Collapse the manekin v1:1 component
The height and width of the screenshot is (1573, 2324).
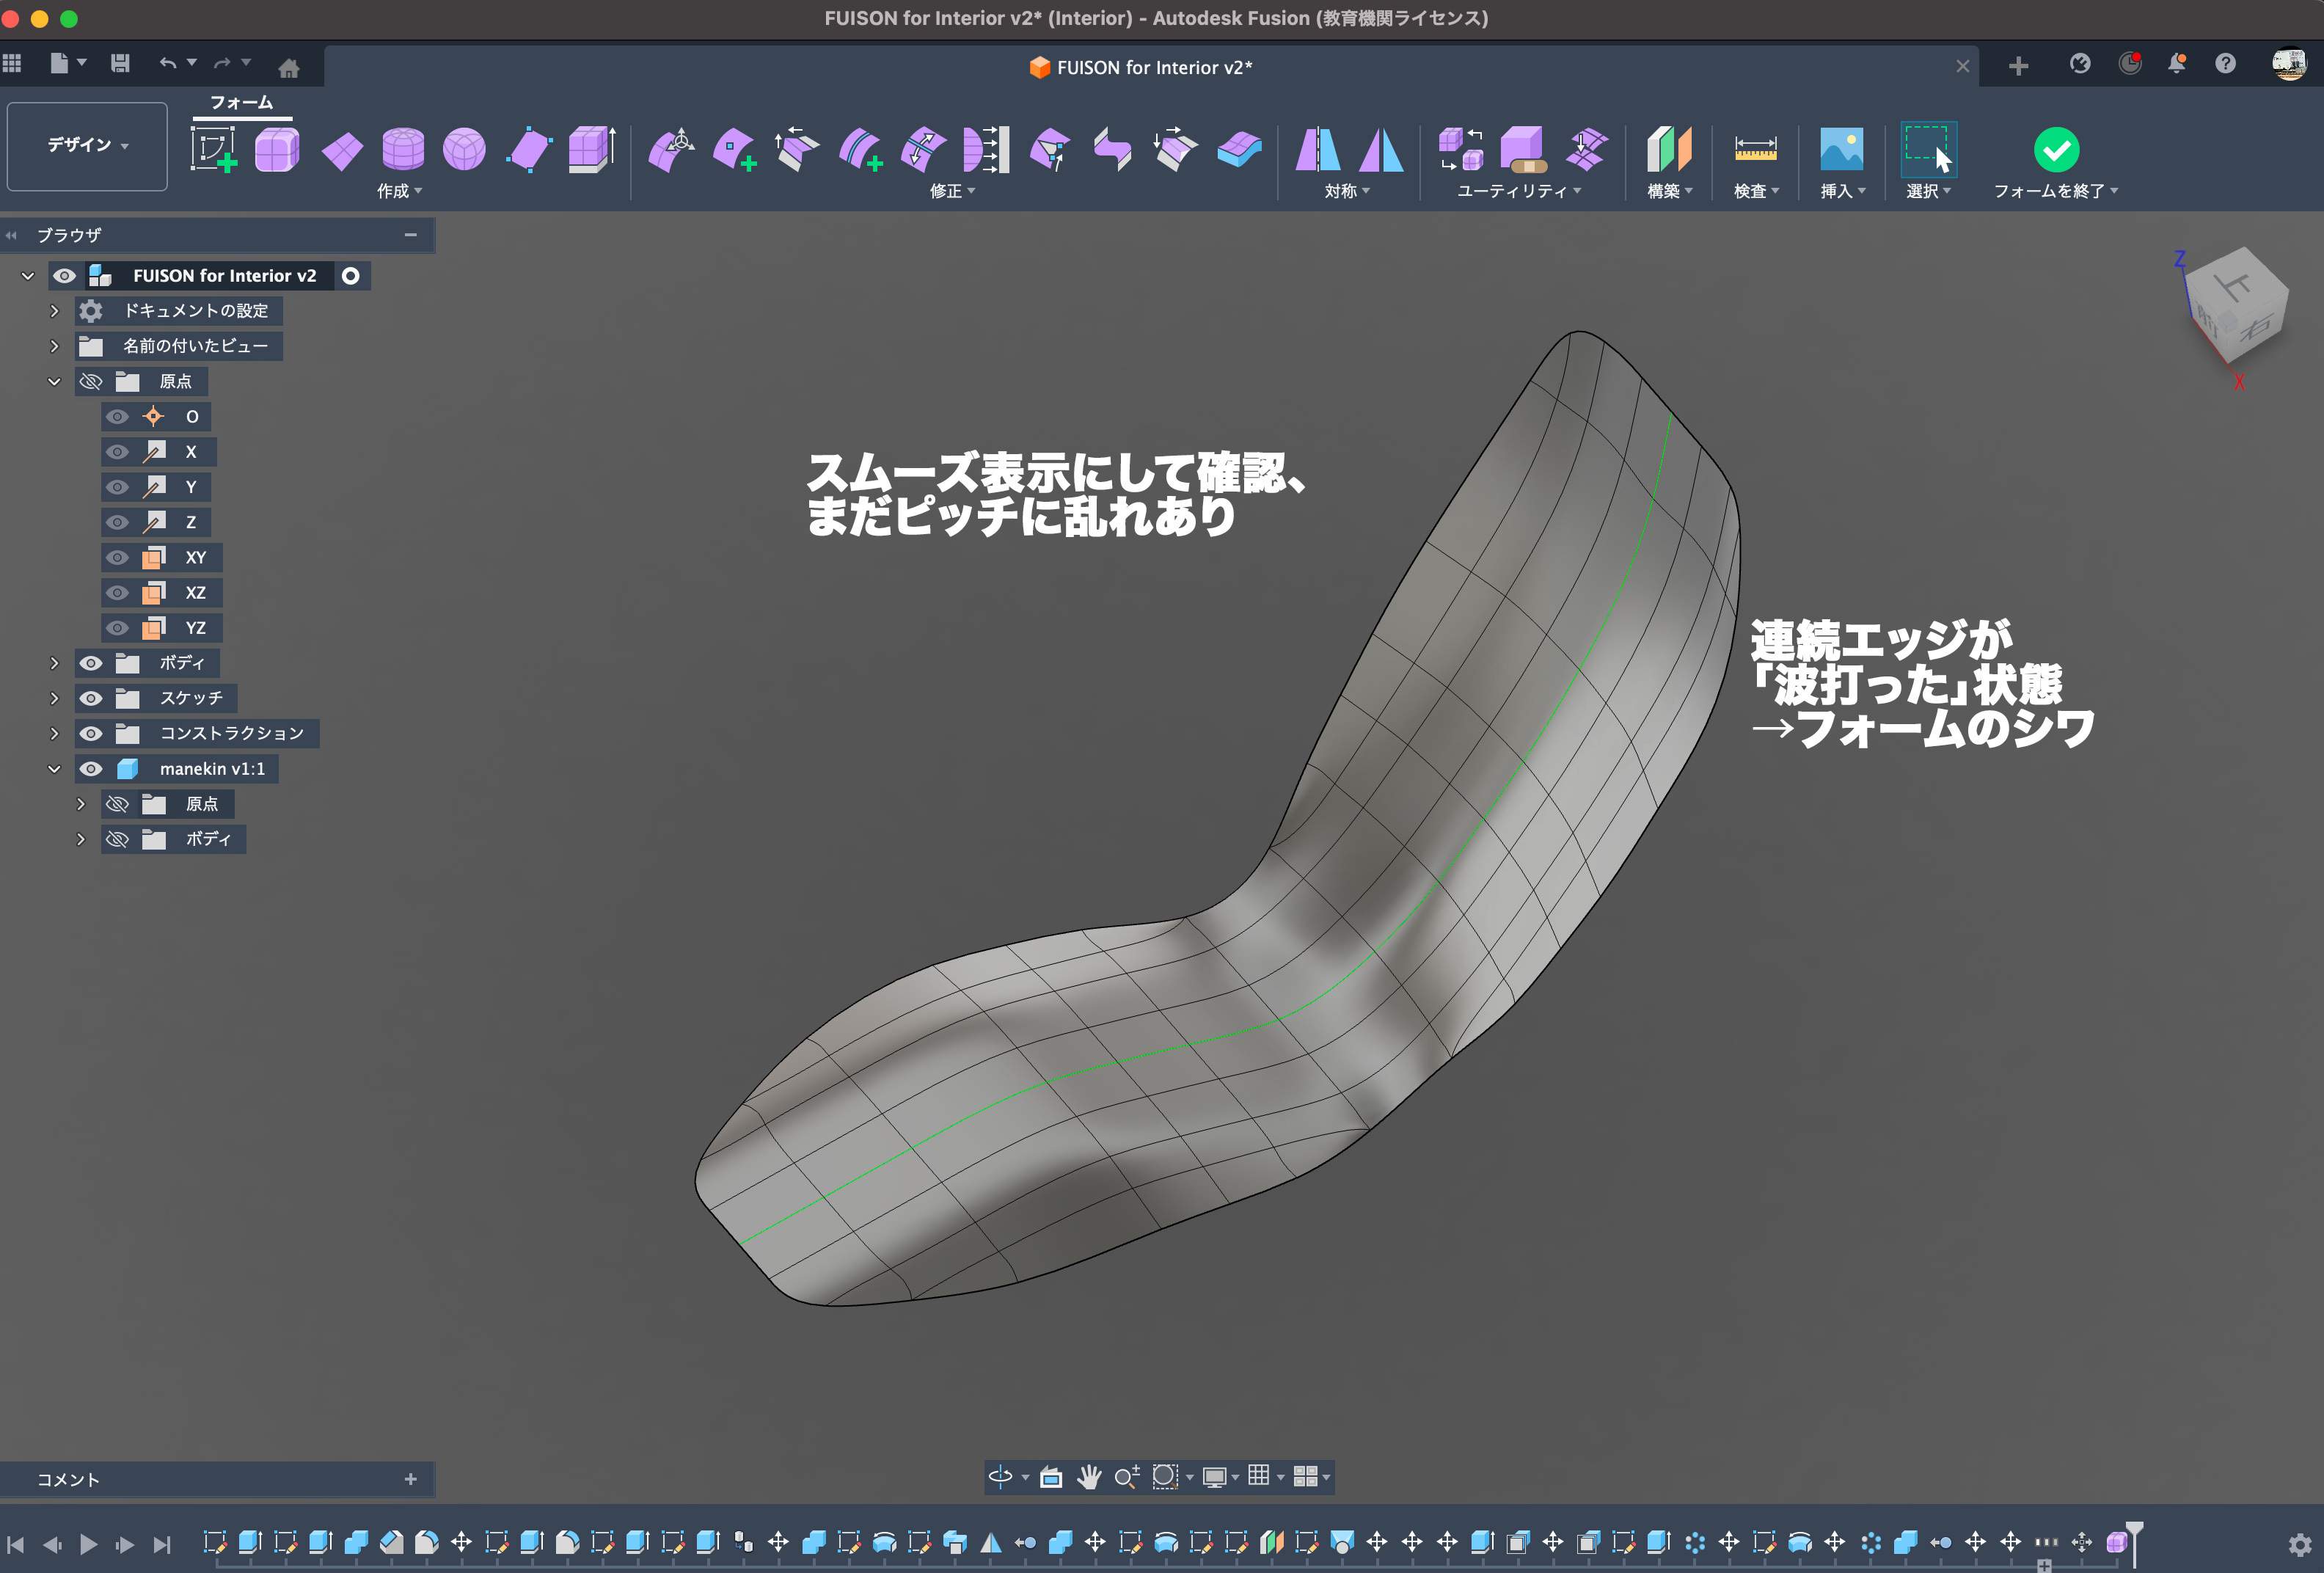click(x=54, y=768)
